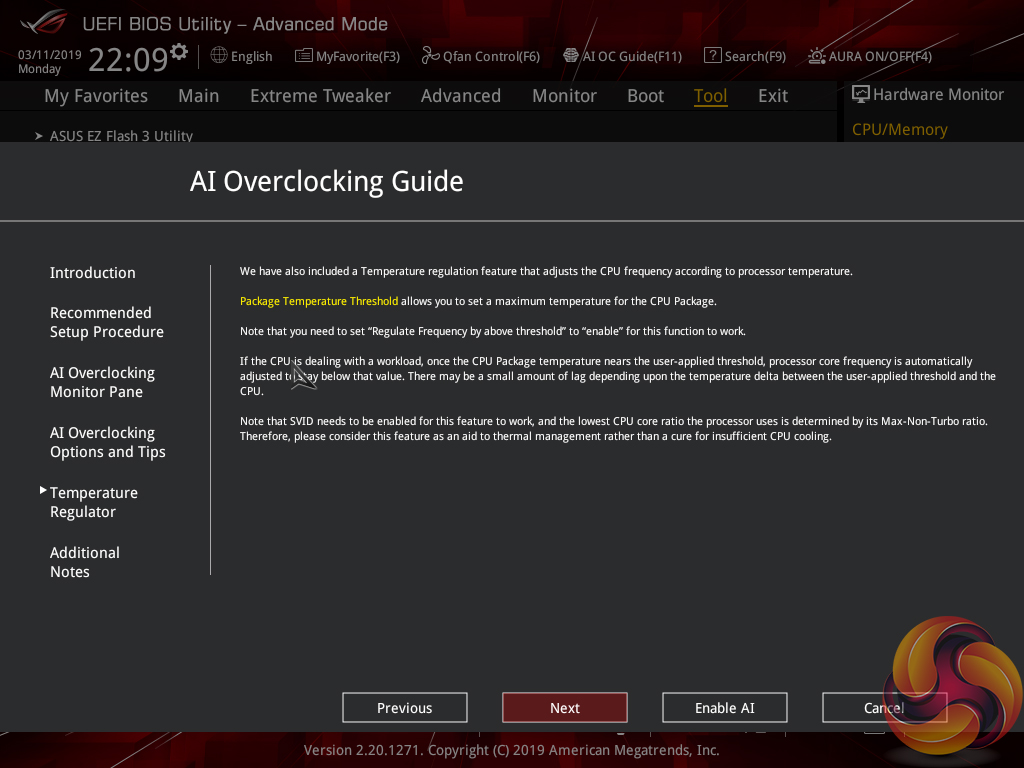Open Extreme Tweaker tab
1024x768 pixels.
tap(320, 96)
